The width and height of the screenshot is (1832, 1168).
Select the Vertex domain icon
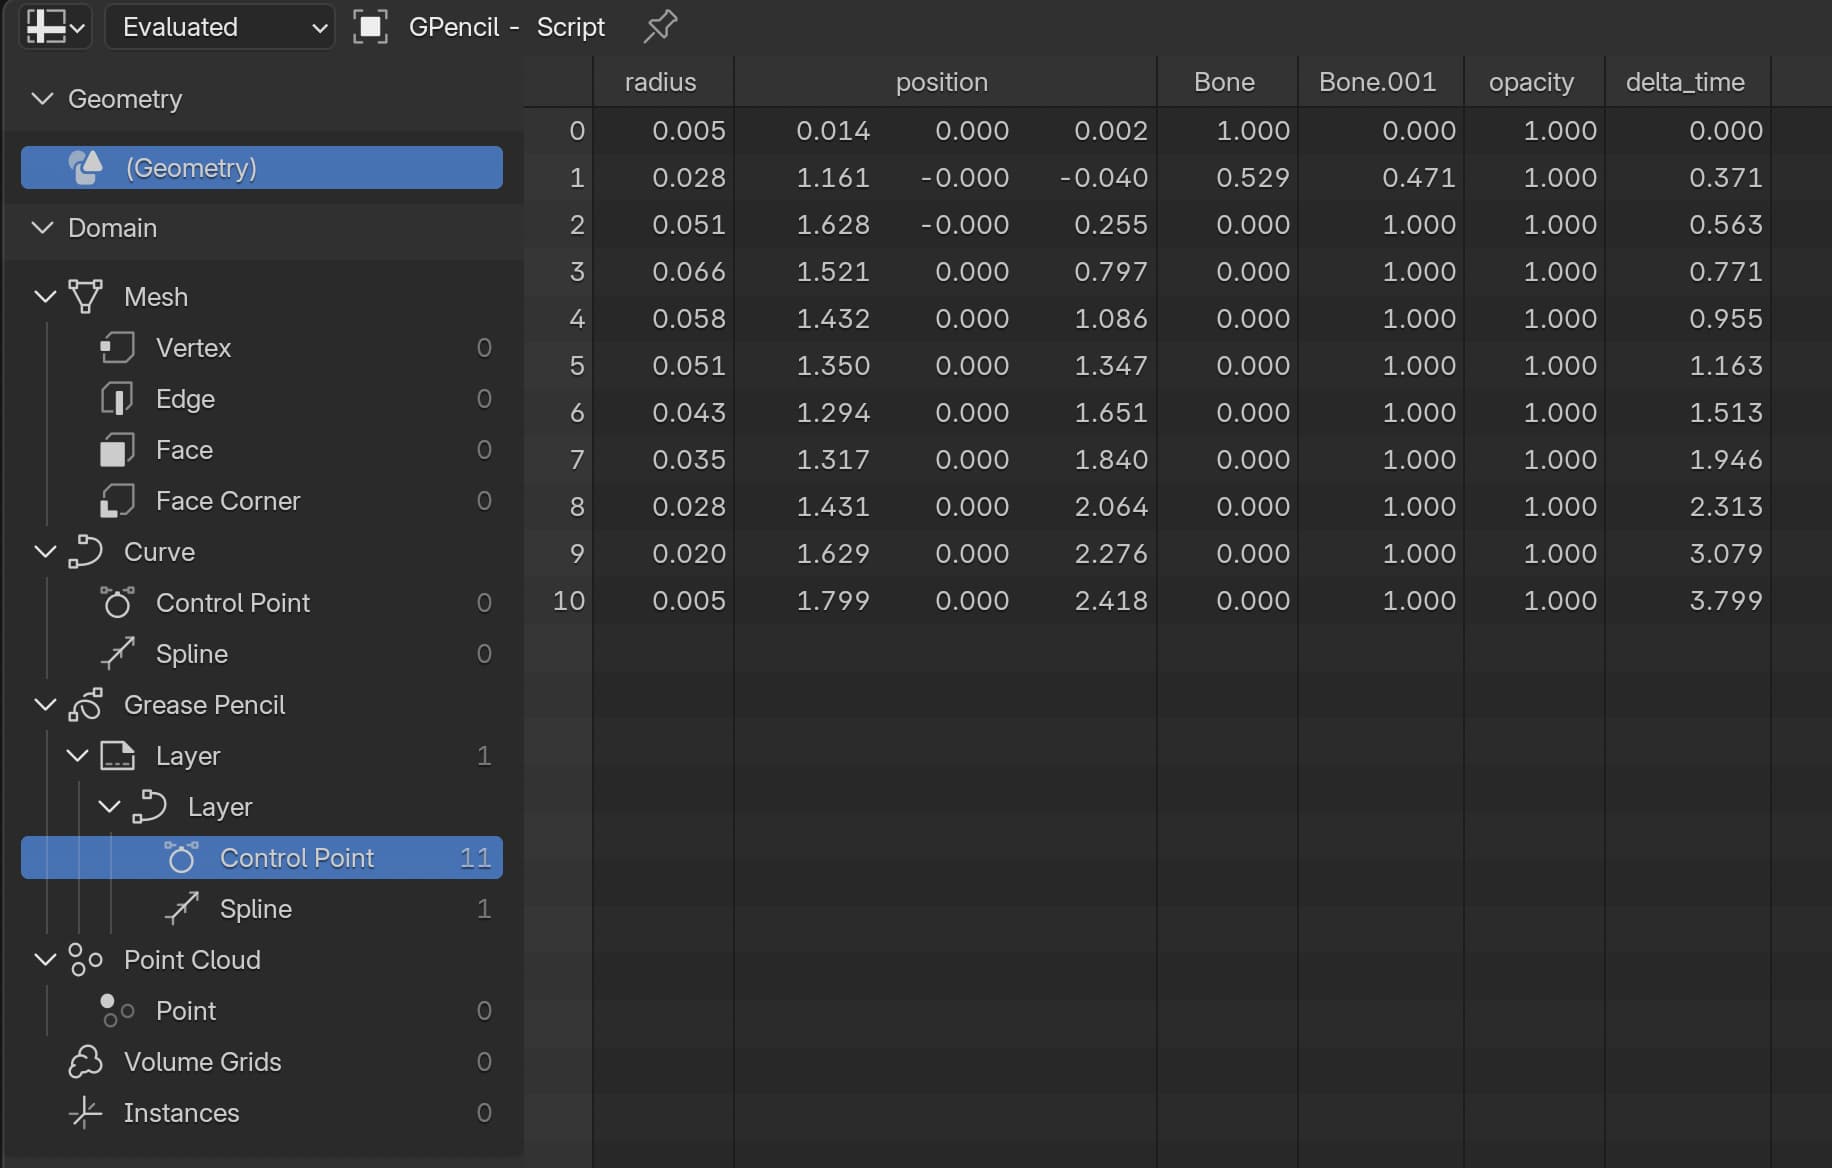click(117, 348)
